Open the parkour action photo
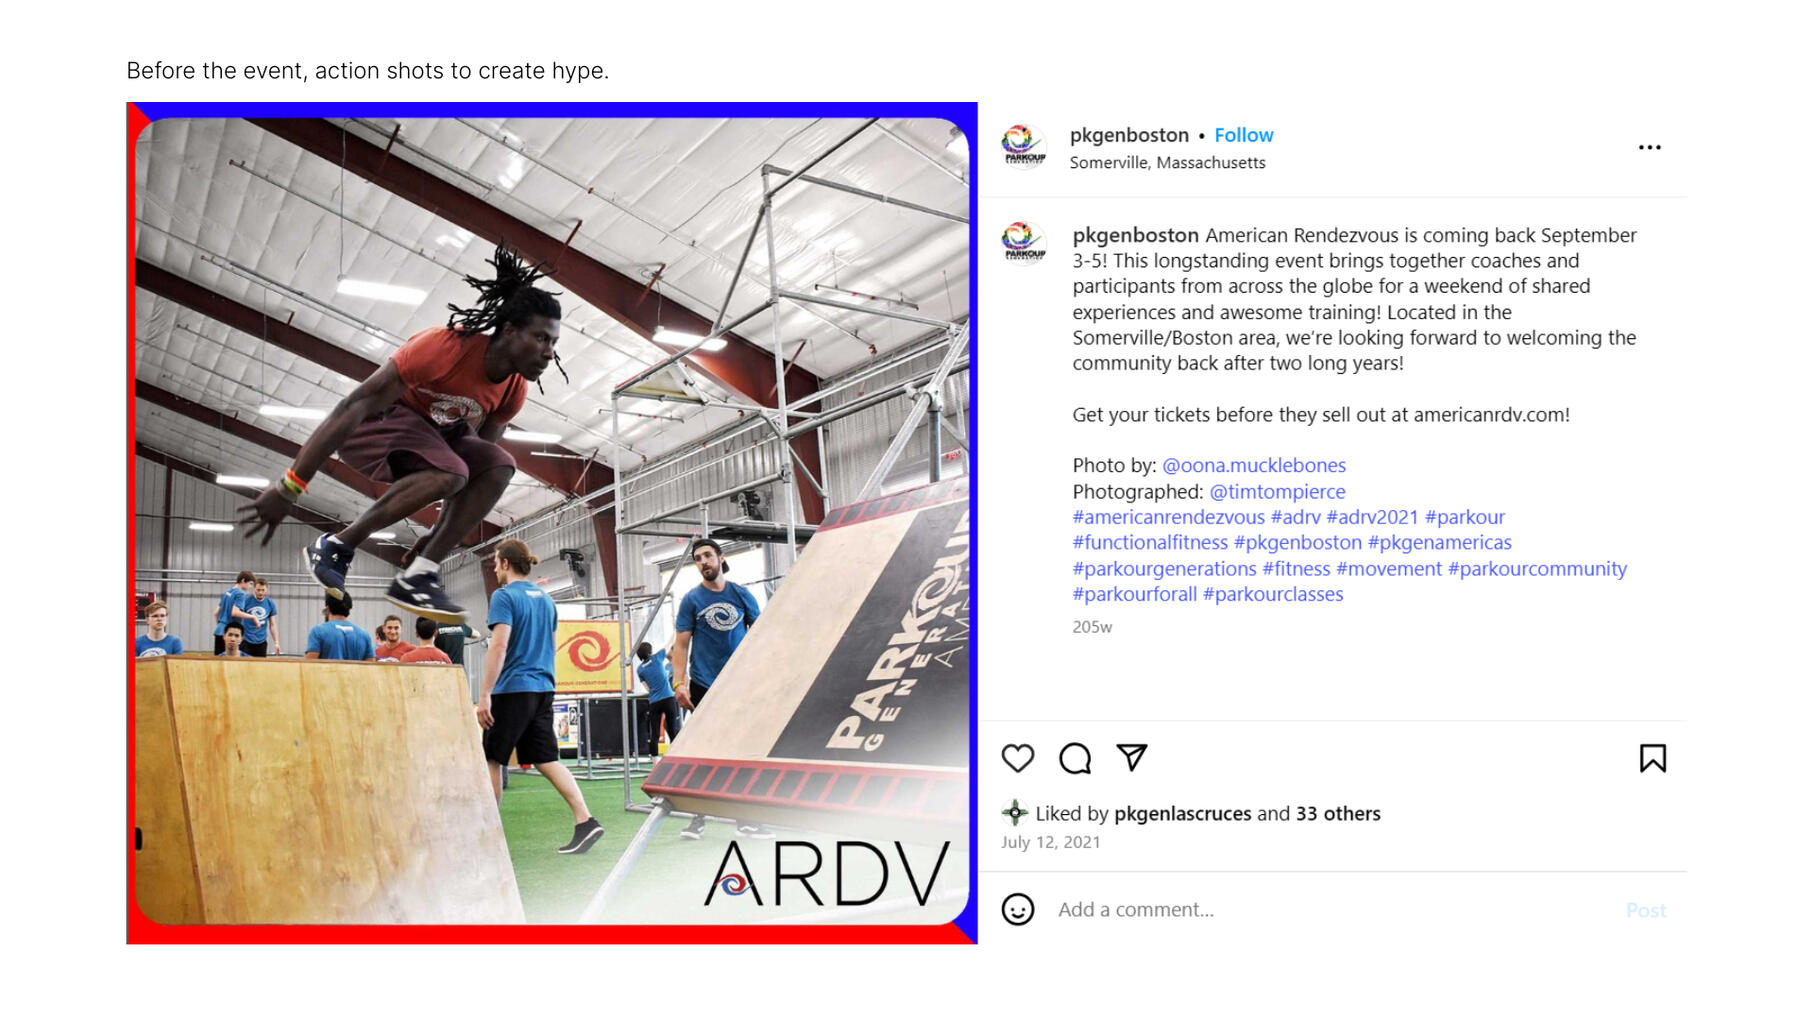Screen dimensions: 1813x1020 552,523
